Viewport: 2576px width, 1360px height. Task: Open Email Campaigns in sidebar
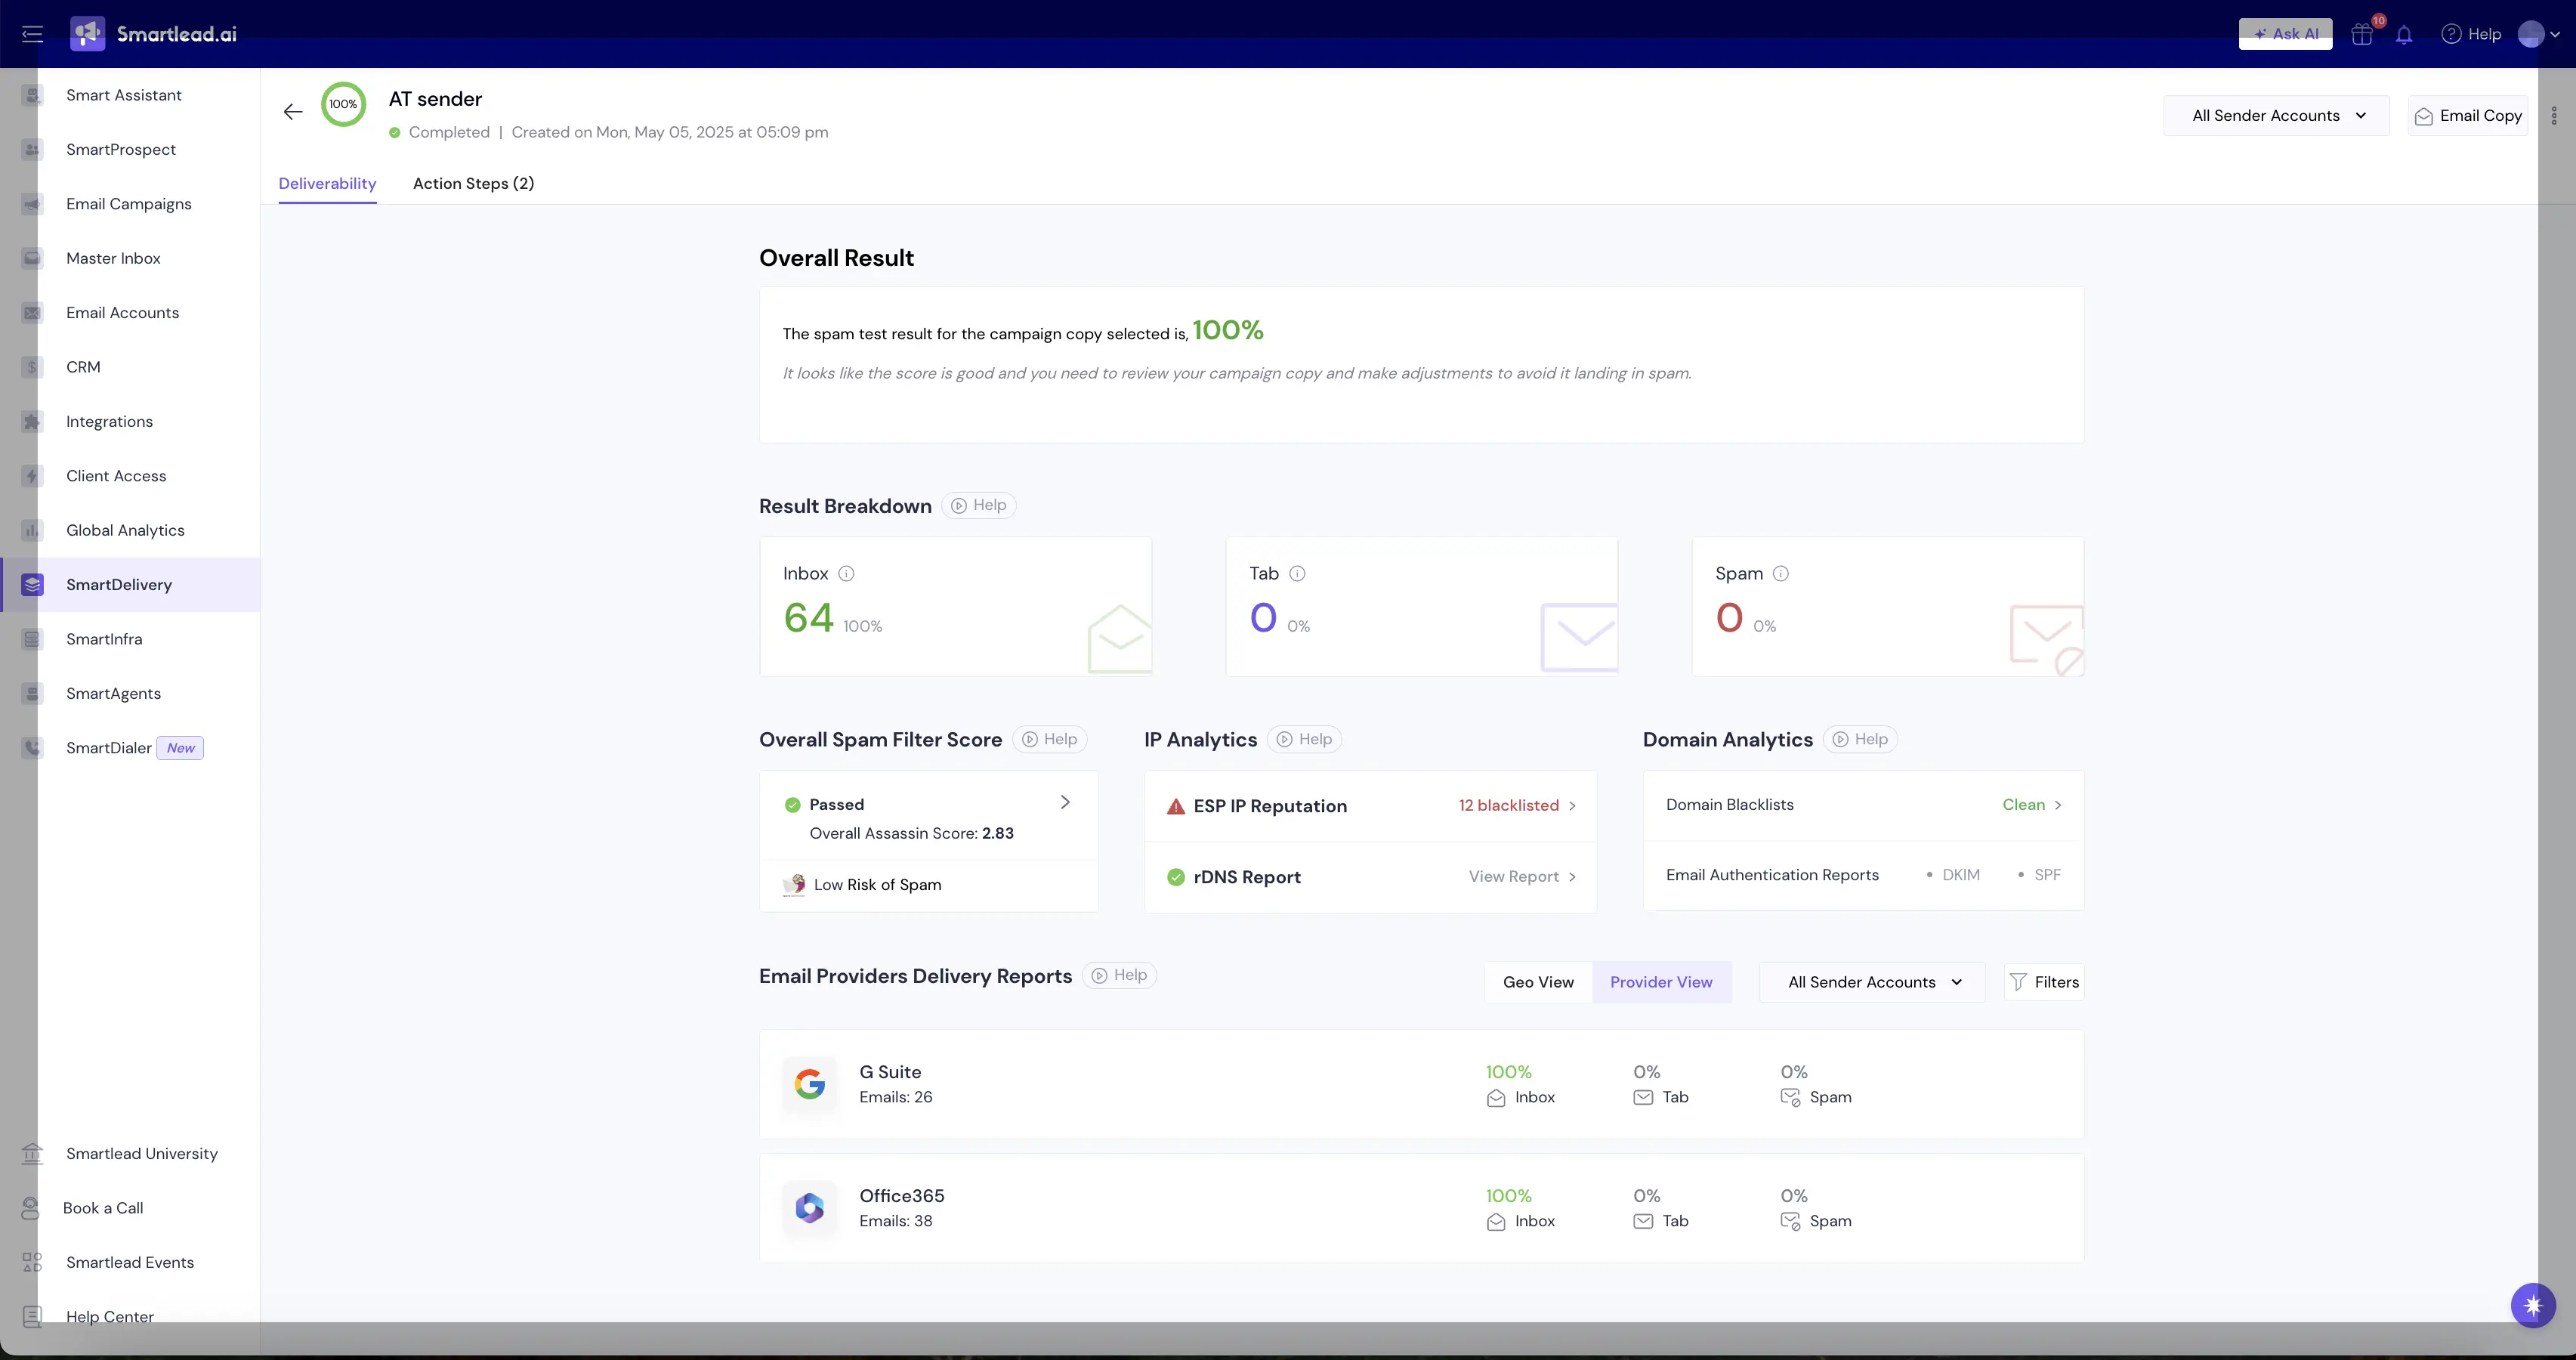pos(130,204)
